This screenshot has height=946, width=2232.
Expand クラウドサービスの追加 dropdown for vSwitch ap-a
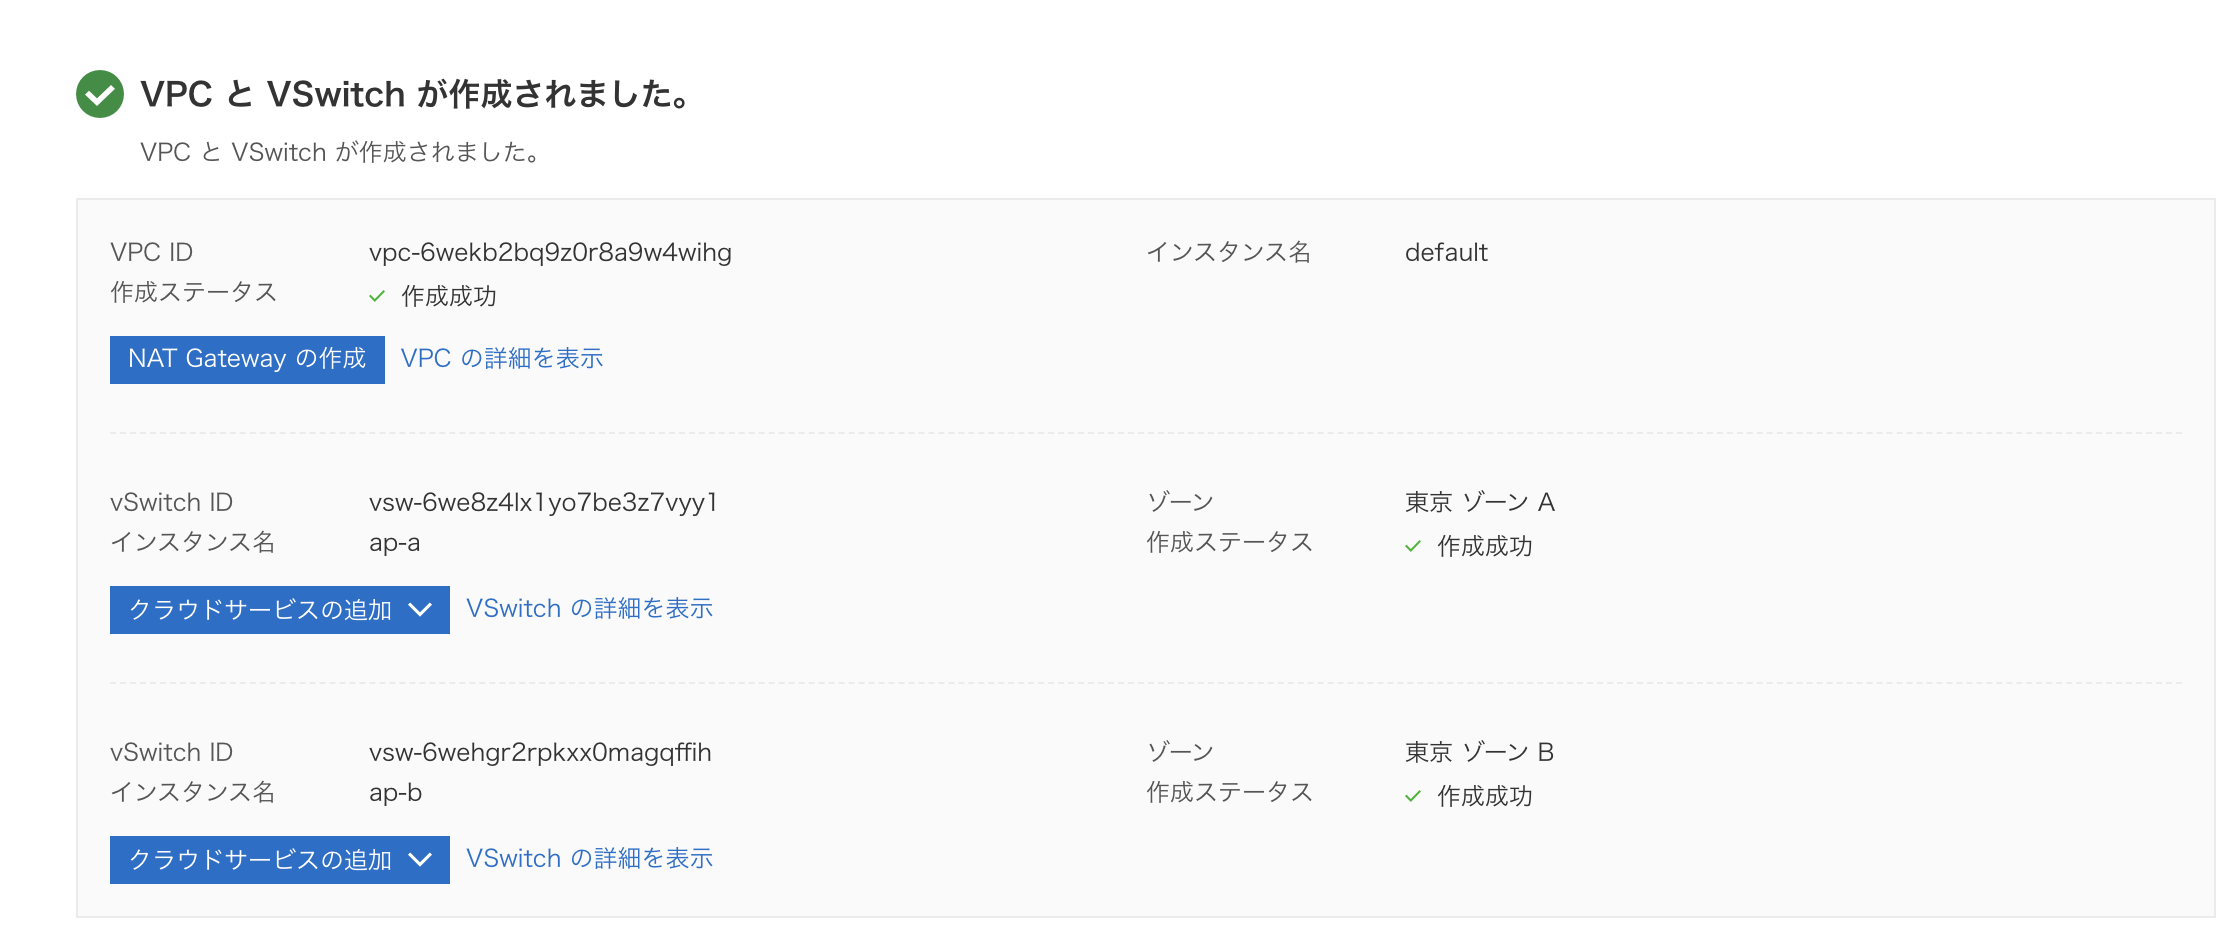click(x=279, y=609)
